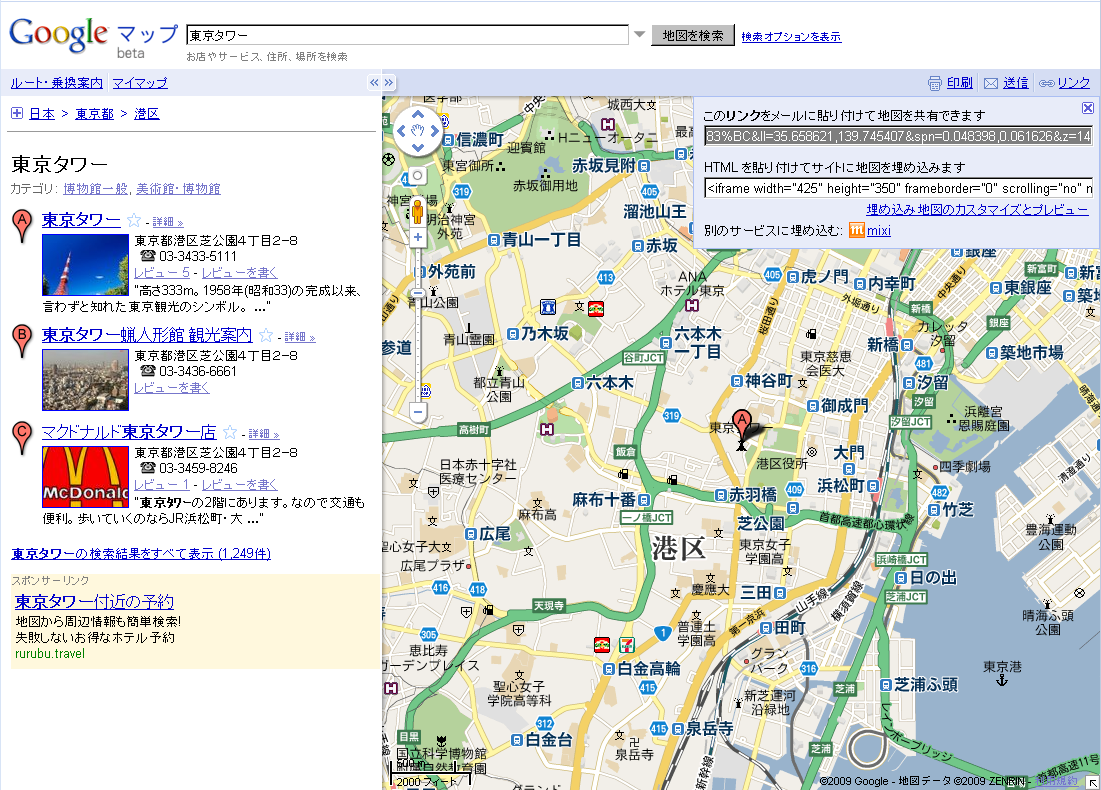This screenshot has width=1101, height=790.
Task: Pan the map up with the arrow control
Action: pos(418,114)
